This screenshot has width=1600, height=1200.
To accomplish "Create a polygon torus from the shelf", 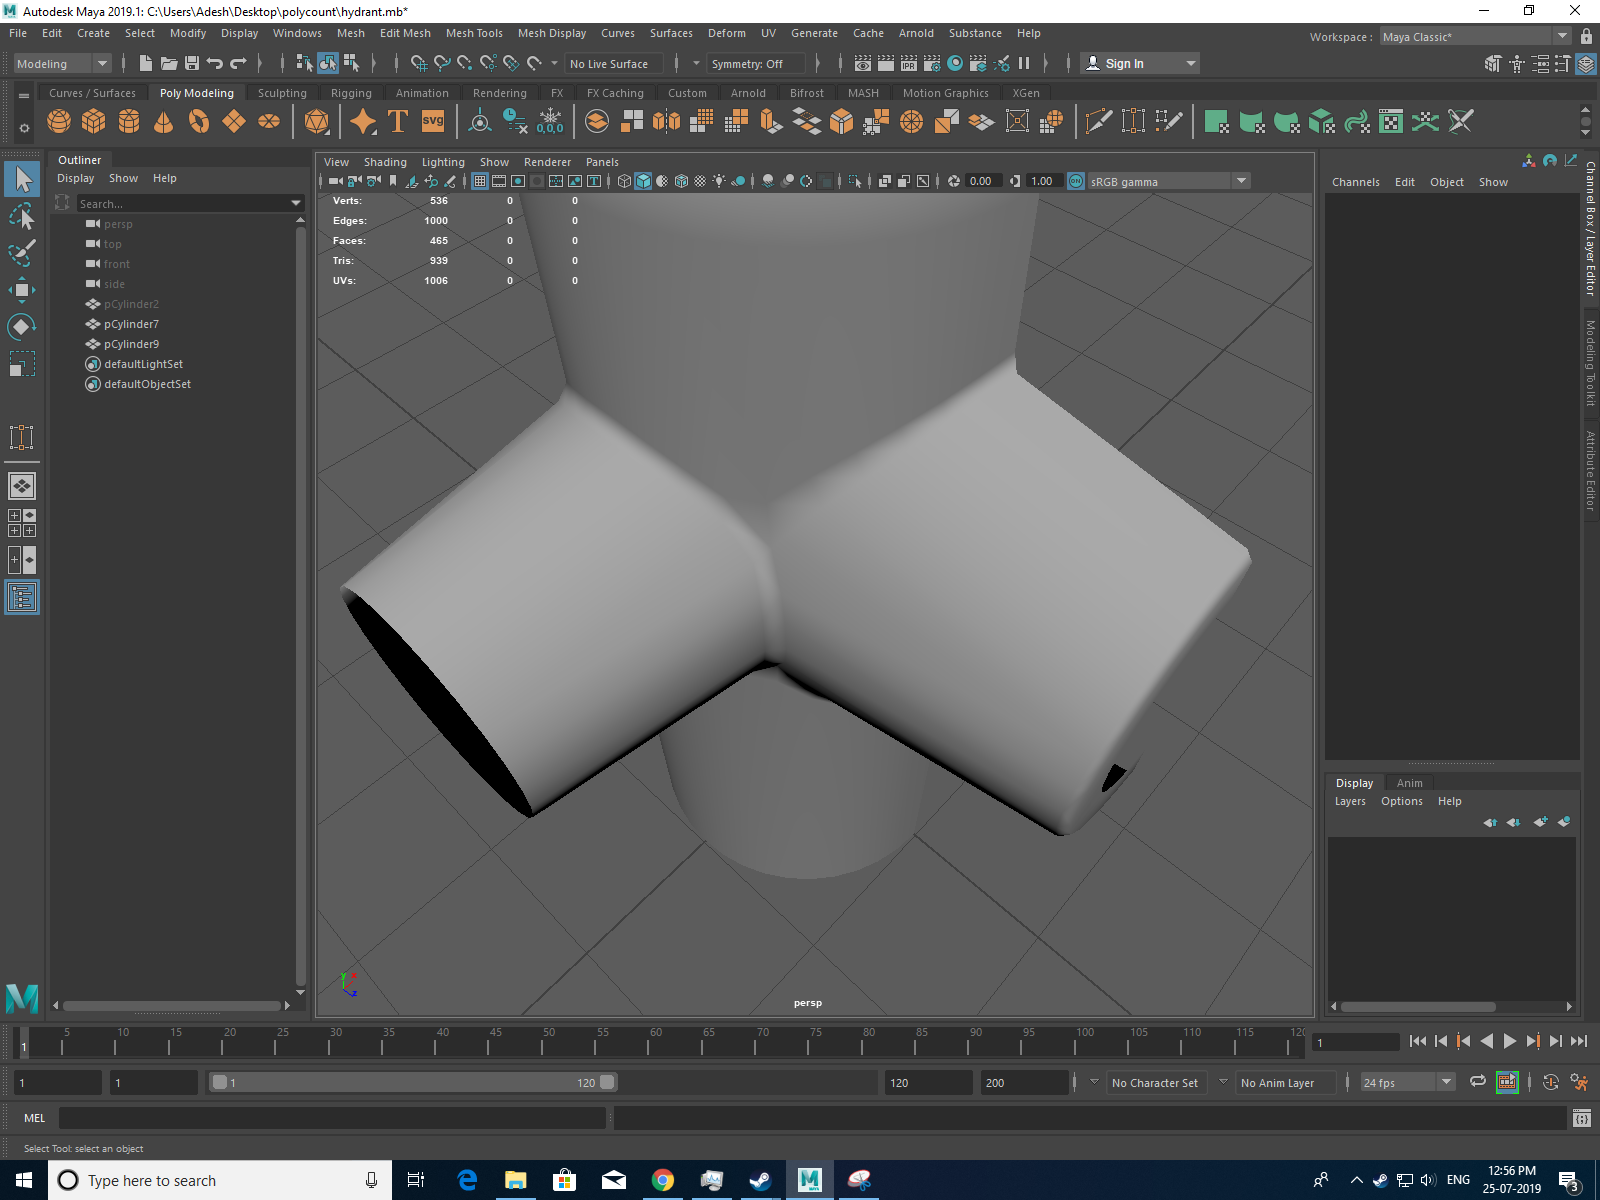I will (x=199, y=122).
